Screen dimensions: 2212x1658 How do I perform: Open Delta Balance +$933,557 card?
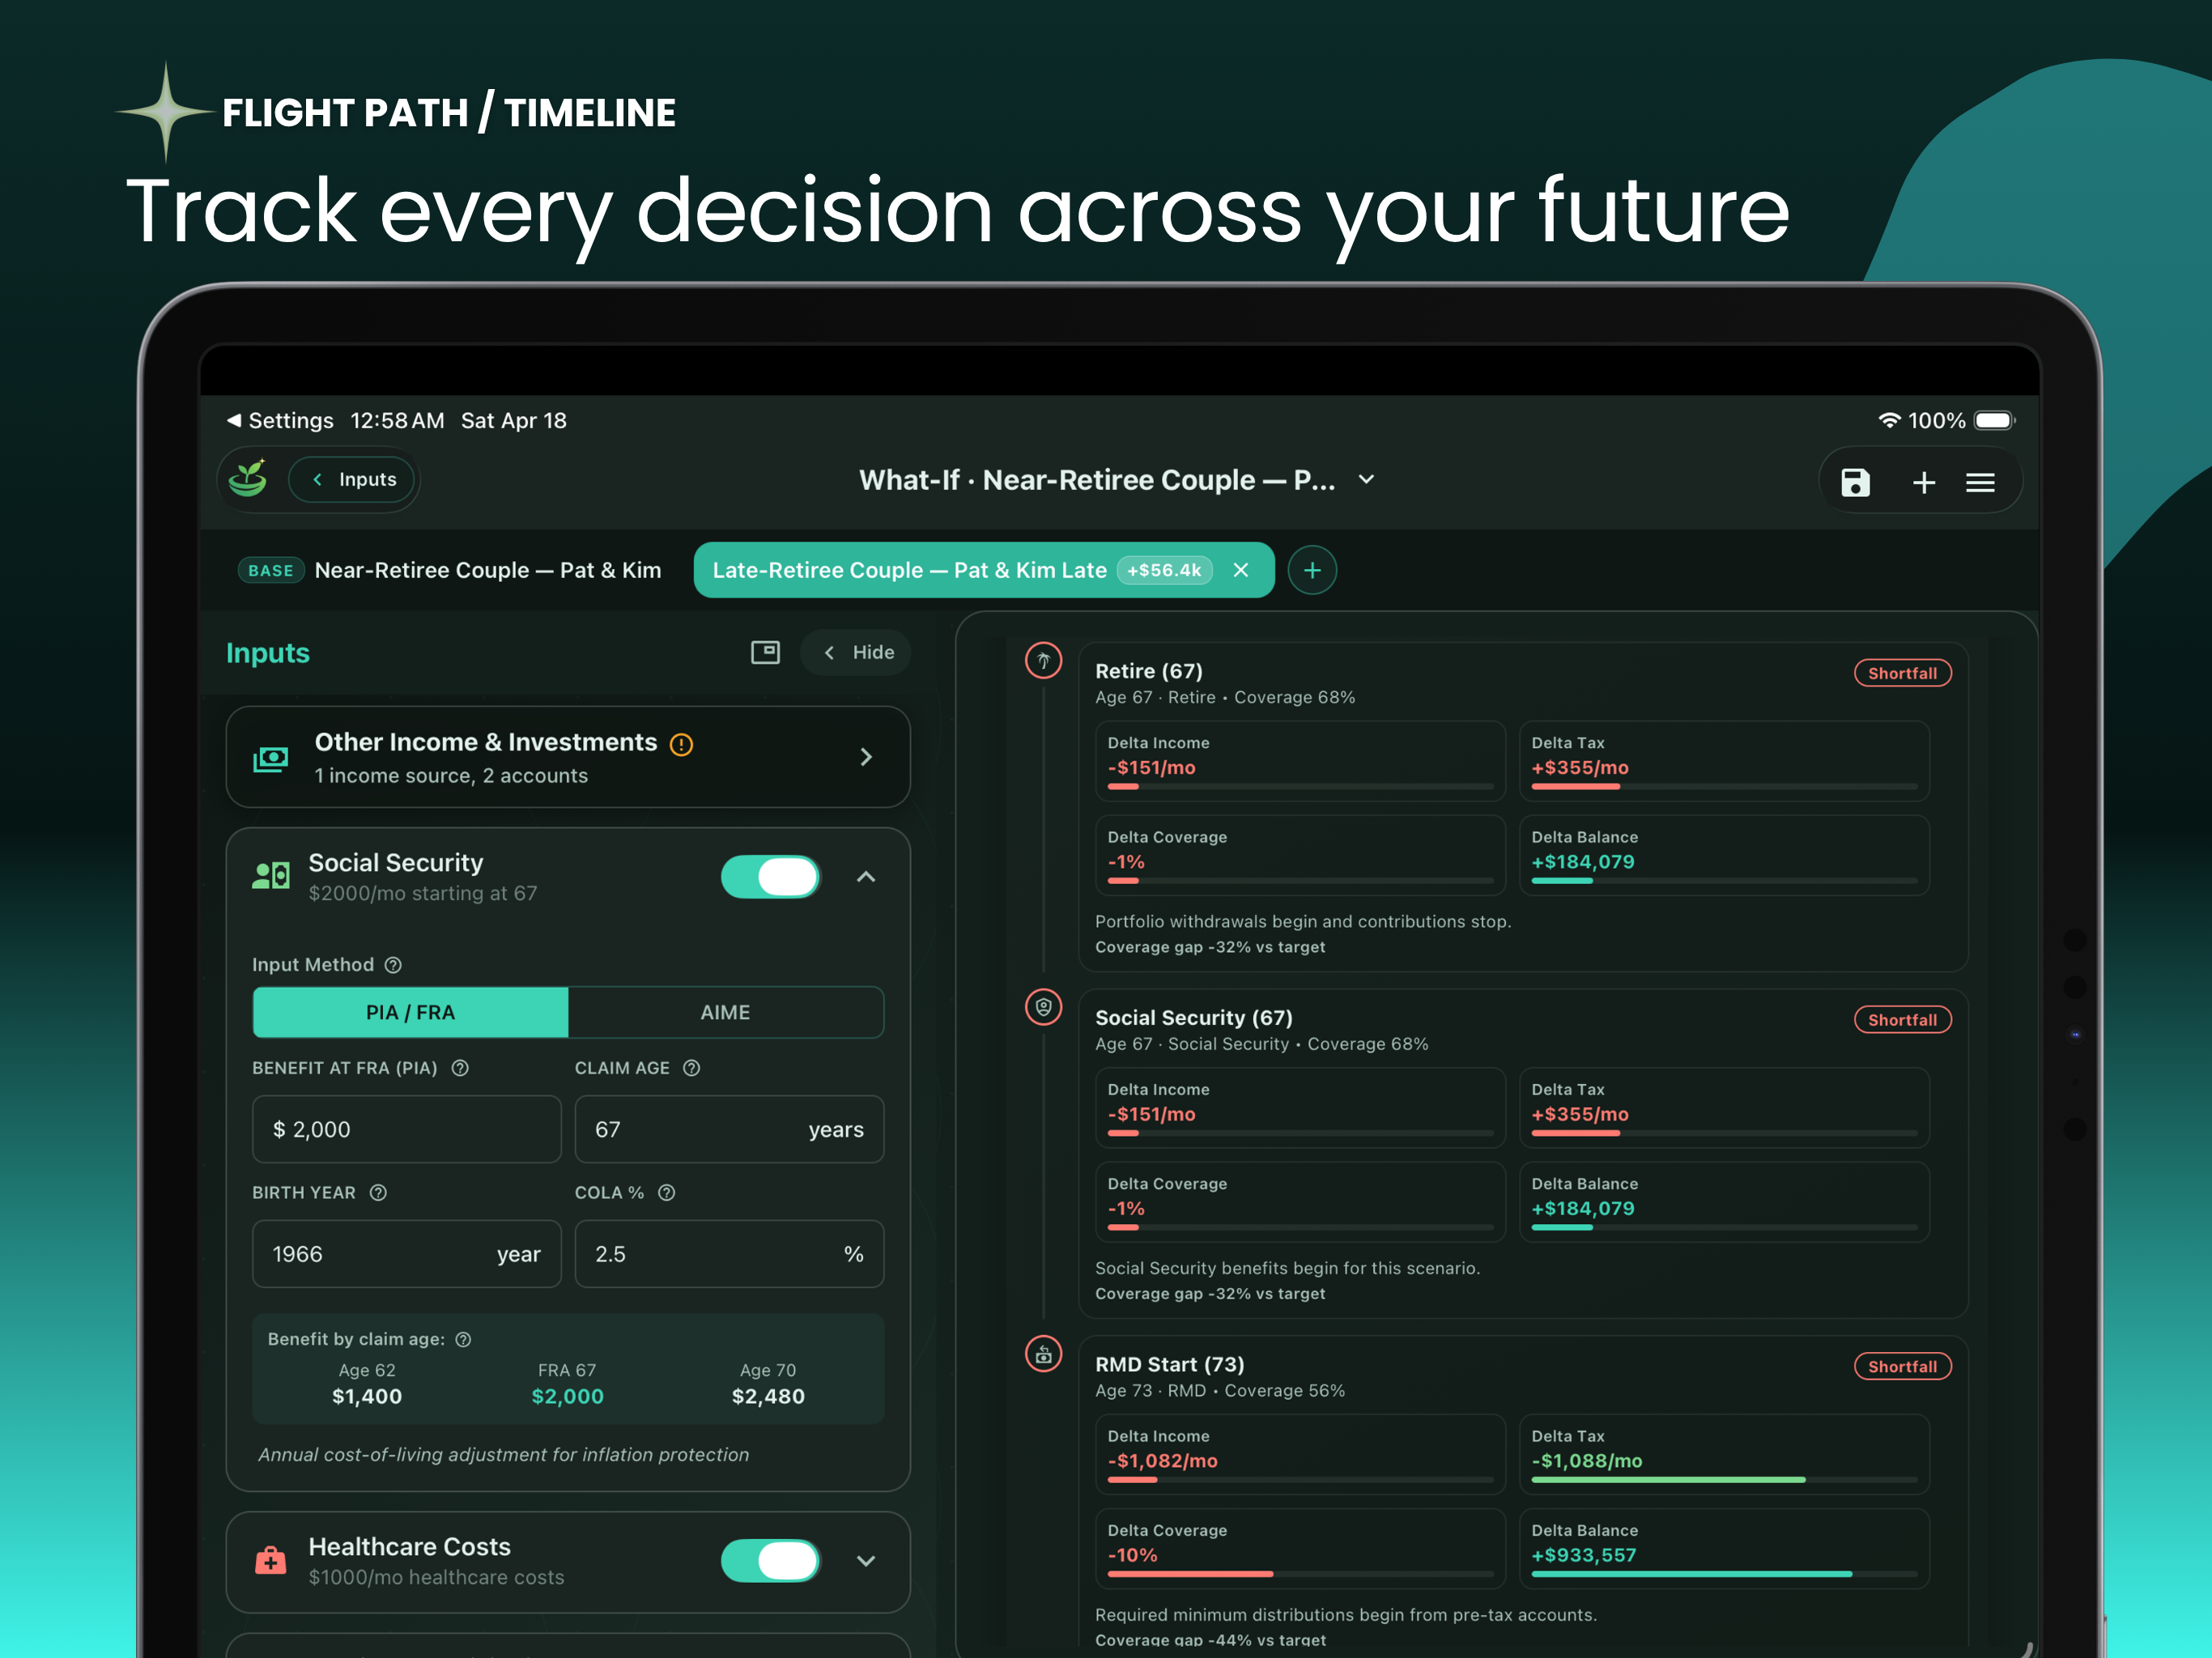coord(1724,1549)
